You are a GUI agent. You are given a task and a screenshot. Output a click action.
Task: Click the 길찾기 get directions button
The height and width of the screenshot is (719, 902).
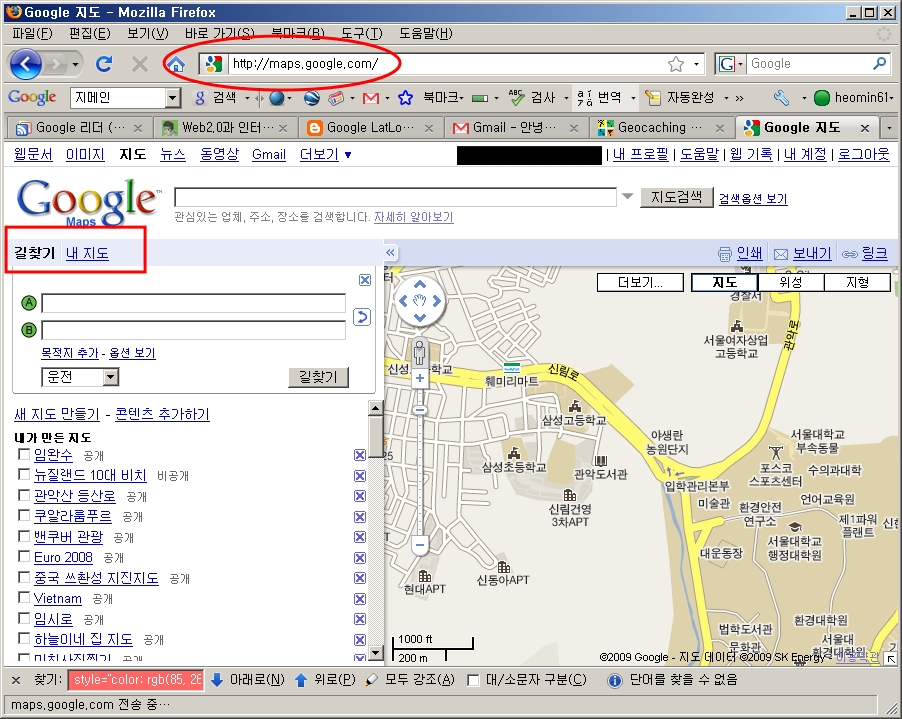(x=318, y=377)
